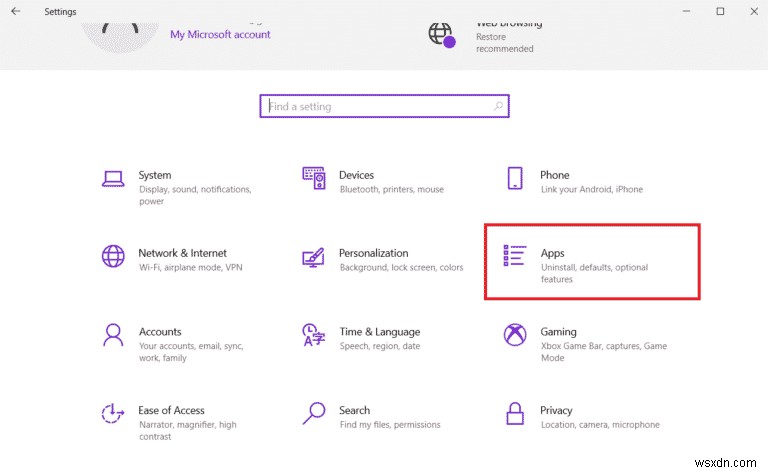Click the Restore recommended text under Web browsing
This screenshot has width=768, height=473.
click(505, 42)
